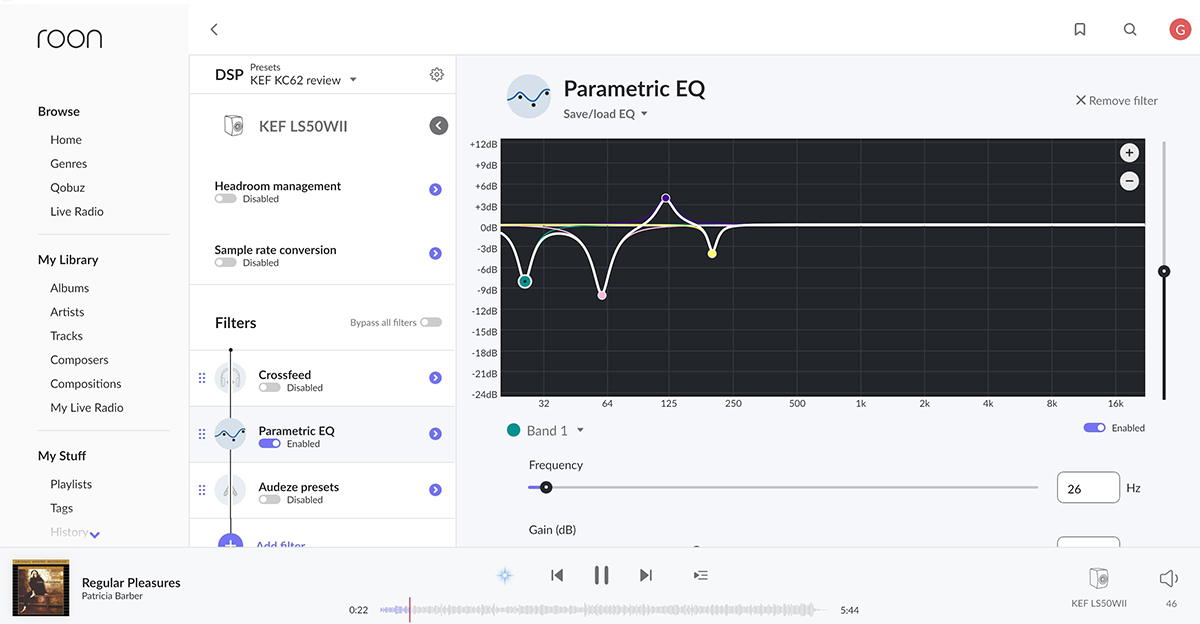This screenshot has height=624, width=1200.
Task: Enable Headroom management toggle
Action: (x=225, y=199)
